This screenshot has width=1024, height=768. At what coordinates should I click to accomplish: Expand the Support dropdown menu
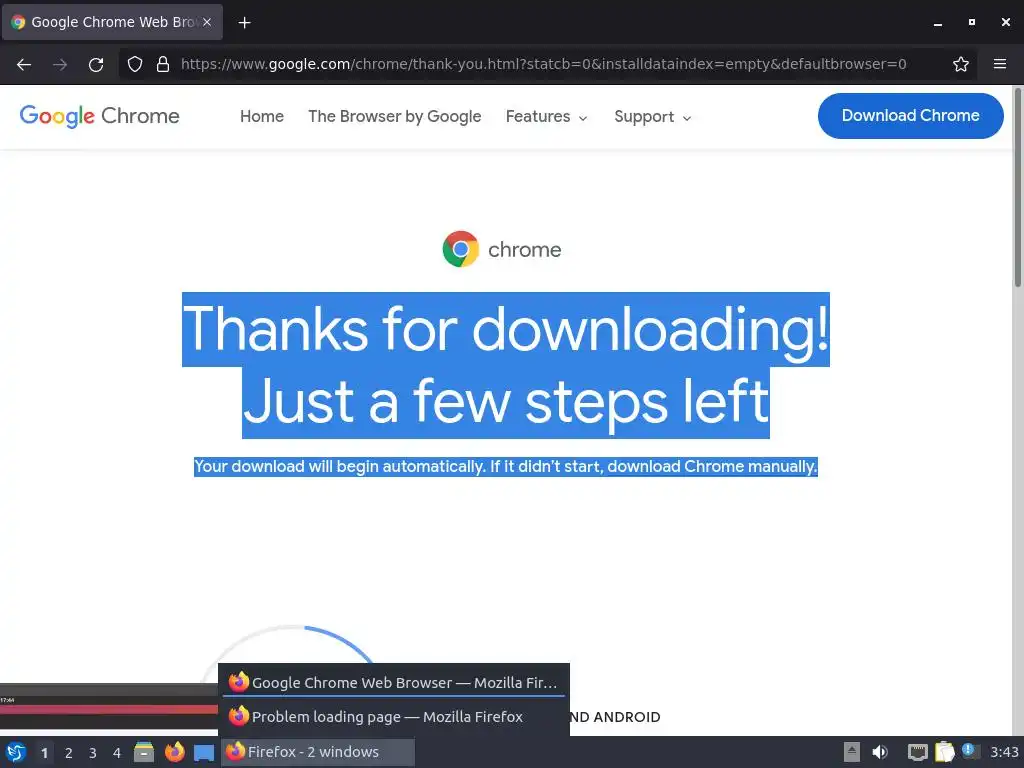click(652, 116)
